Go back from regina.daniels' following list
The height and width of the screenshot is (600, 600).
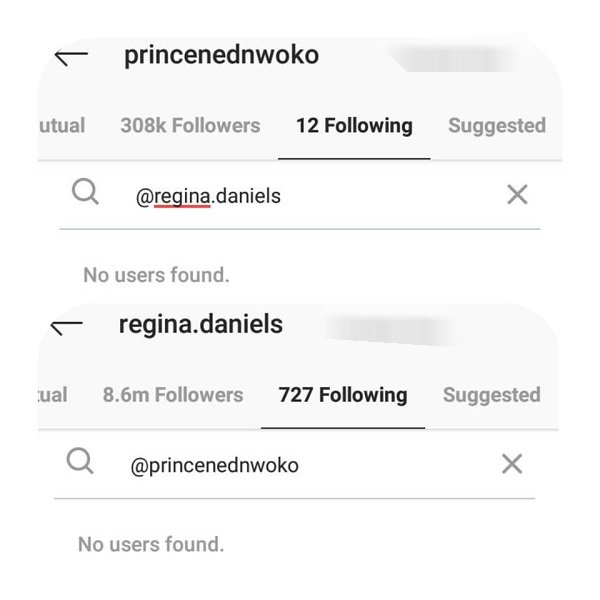[66, 326]
